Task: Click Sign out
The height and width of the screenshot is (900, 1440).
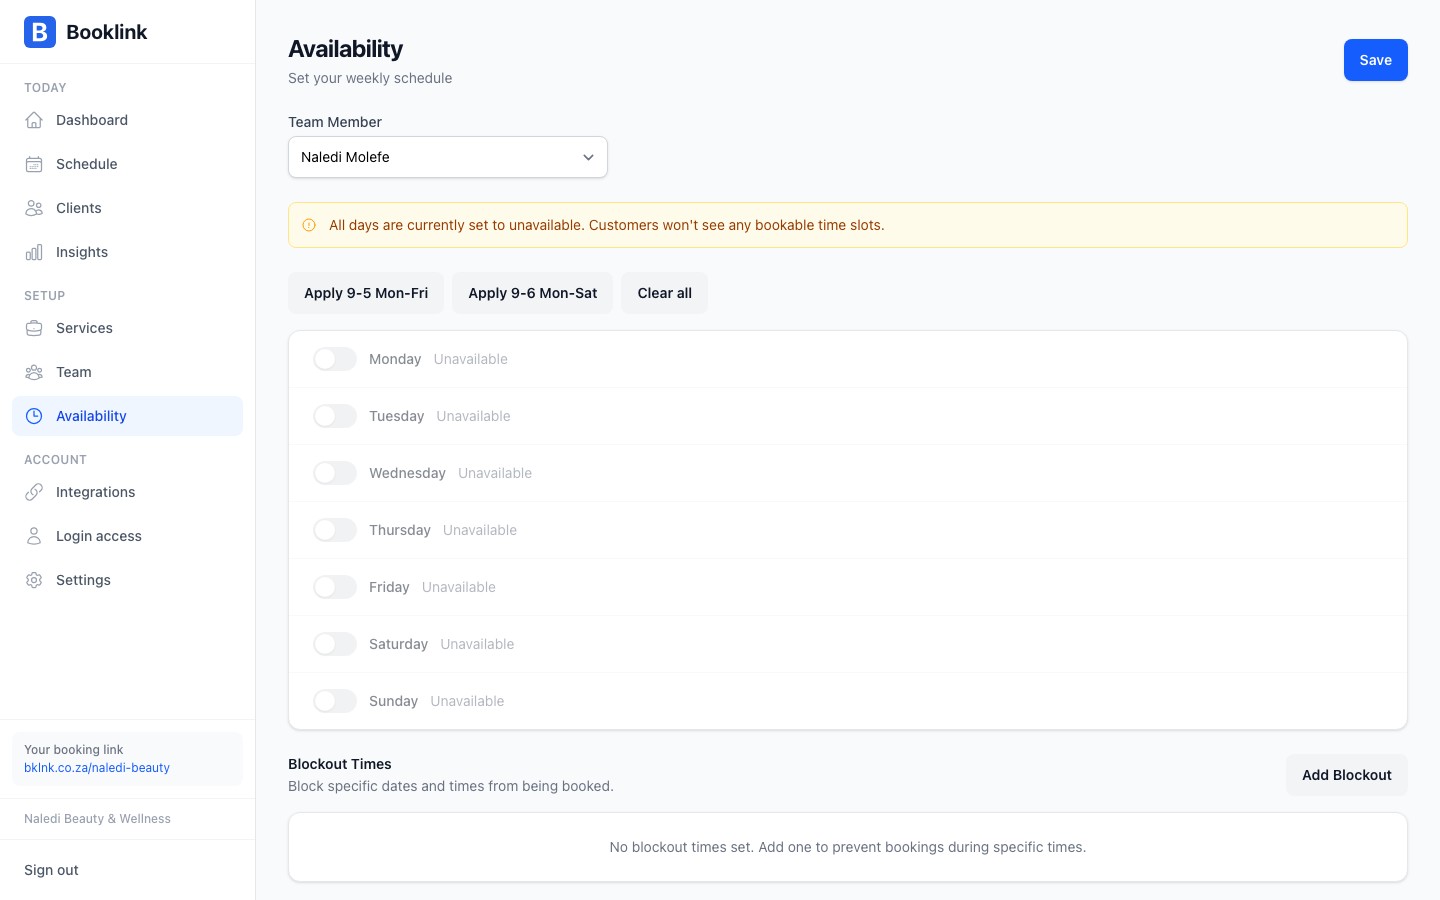Action: (x=51, y=870)
